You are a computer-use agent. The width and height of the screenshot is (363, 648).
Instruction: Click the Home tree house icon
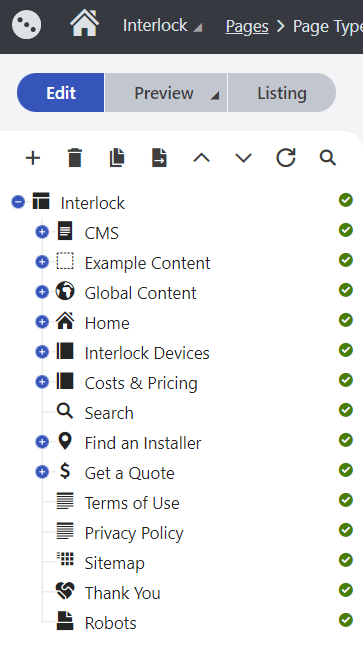[65, 320]
